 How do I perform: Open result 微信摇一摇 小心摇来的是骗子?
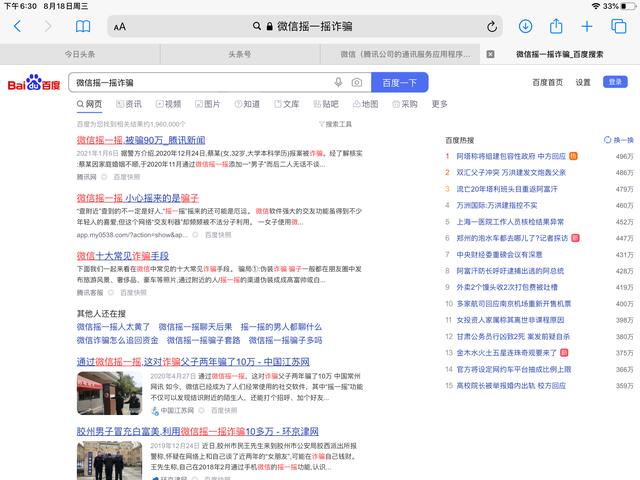(x=138, y=198)
